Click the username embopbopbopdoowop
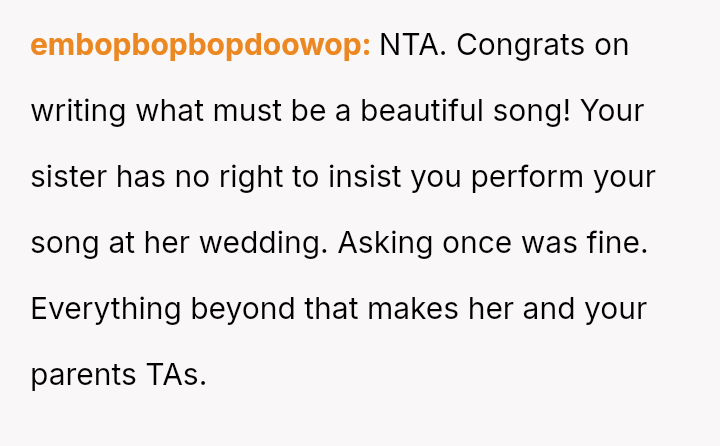Image resolution: width=720 pixels, height=446 pixels. coord(200,46)
